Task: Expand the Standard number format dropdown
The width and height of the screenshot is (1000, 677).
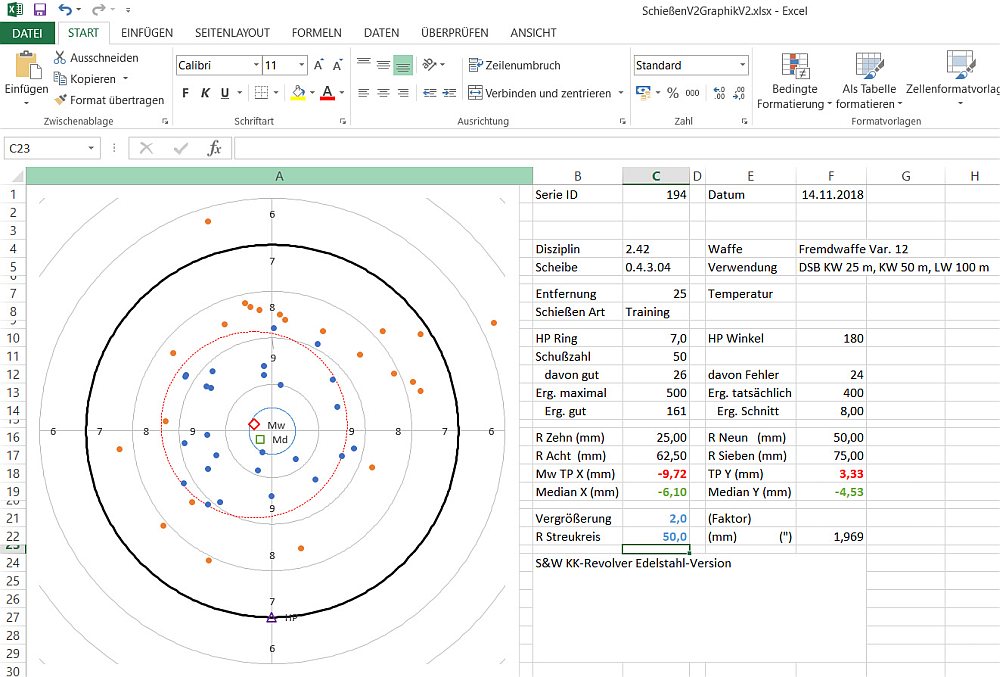Action: [x=742, y=65]
